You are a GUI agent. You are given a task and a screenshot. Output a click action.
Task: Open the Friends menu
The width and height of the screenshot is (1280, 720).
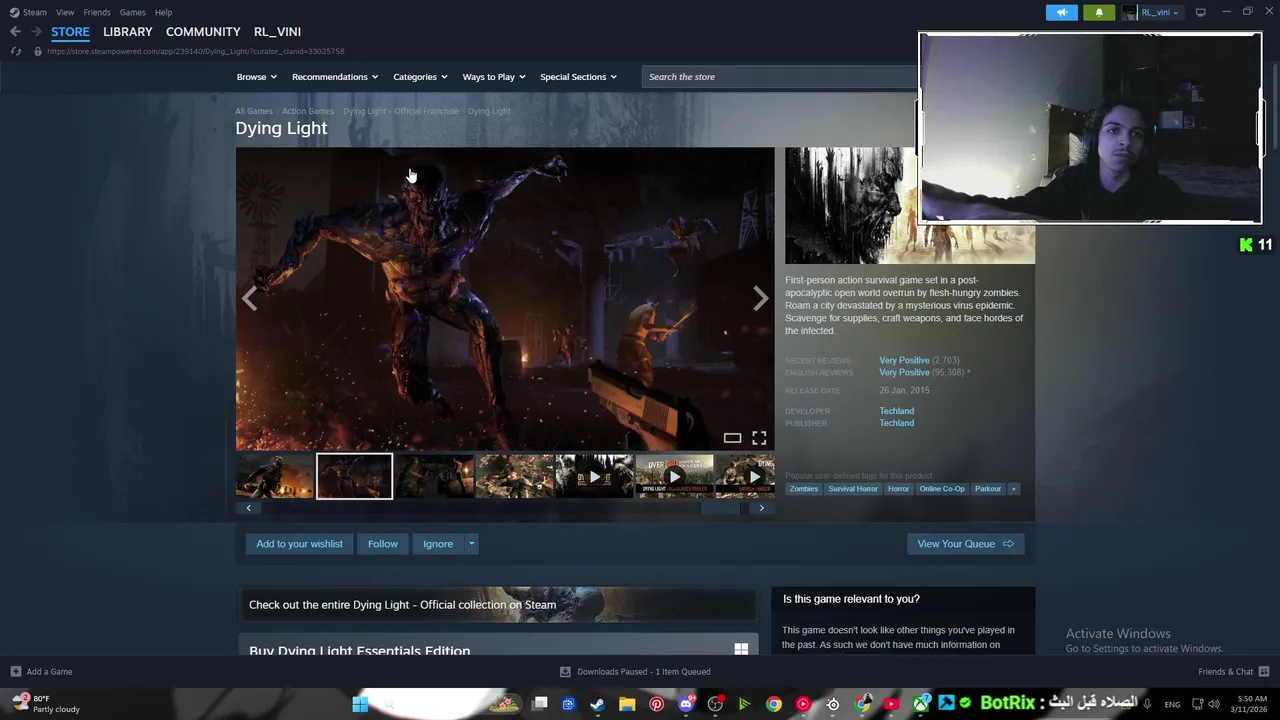click(97, 12)
